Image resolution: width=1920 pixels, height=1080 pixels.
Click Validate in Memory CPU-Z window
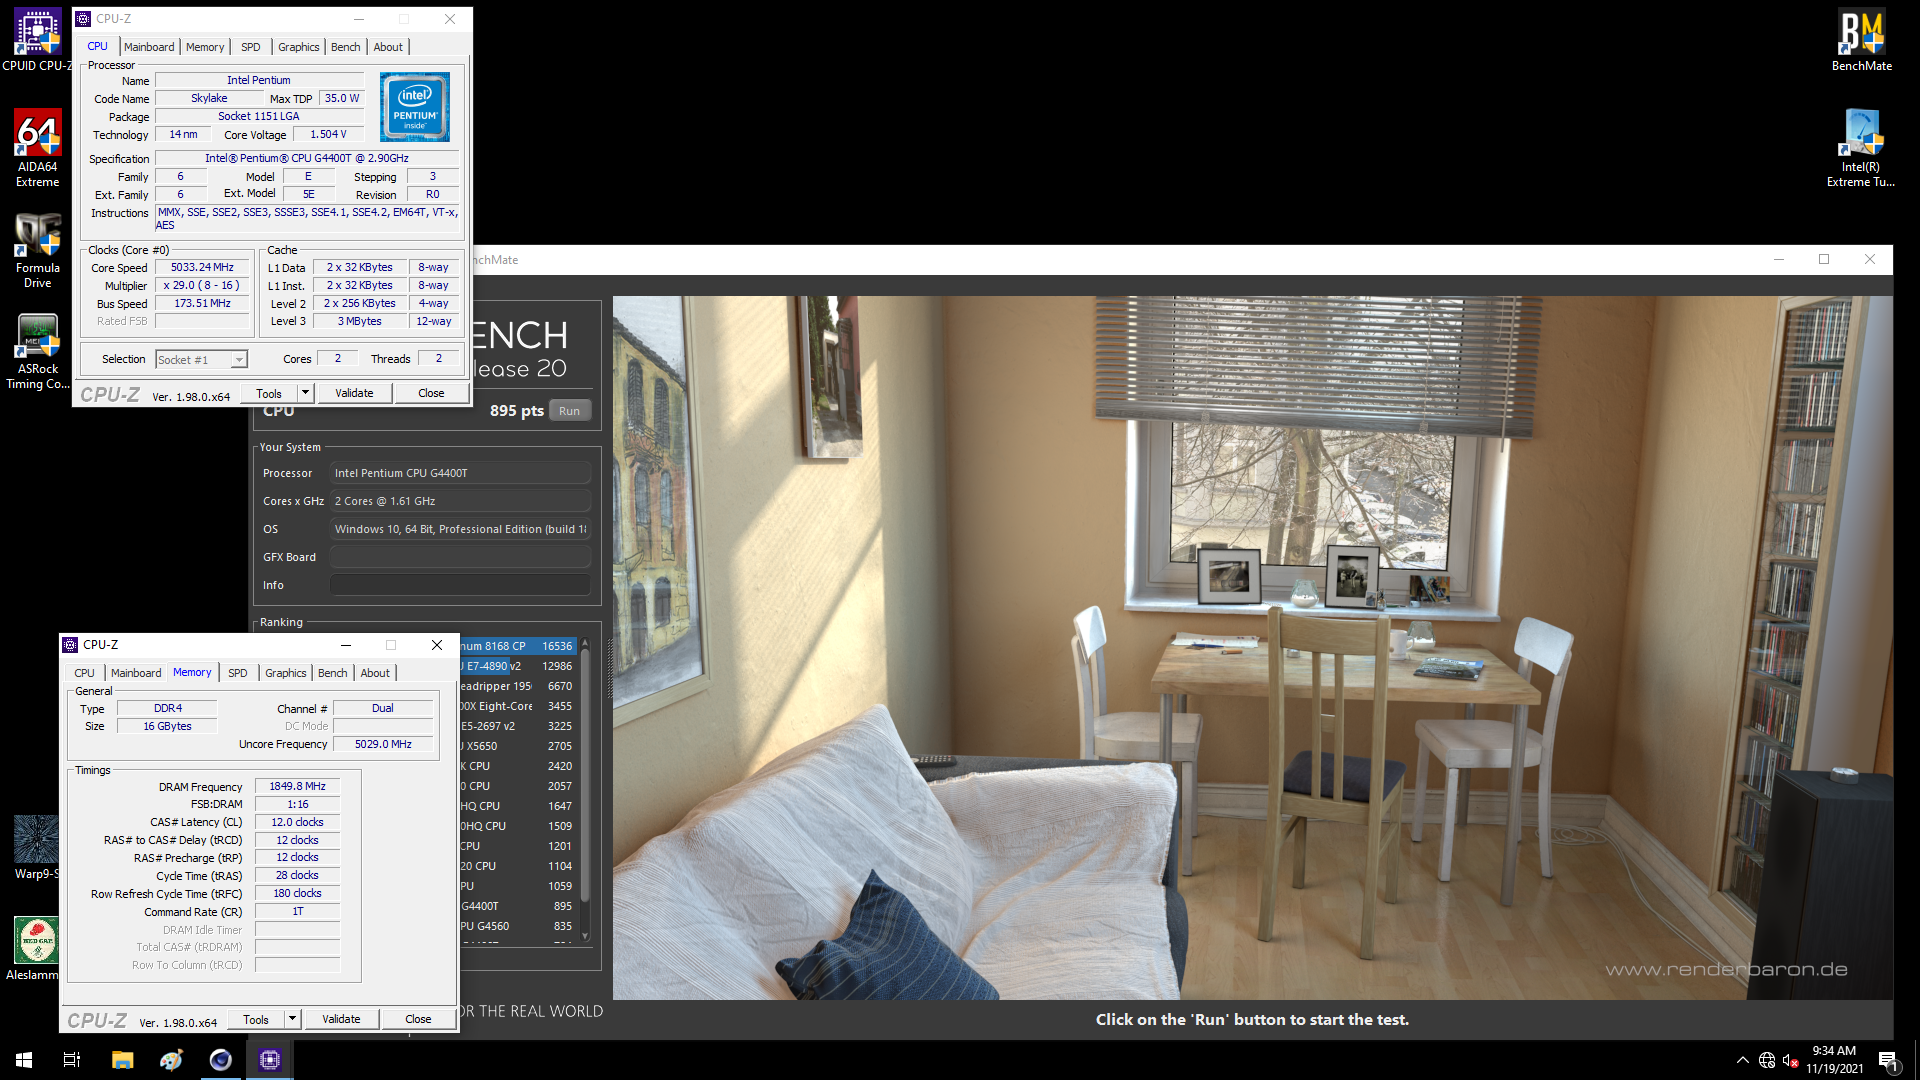(341, 1019)
